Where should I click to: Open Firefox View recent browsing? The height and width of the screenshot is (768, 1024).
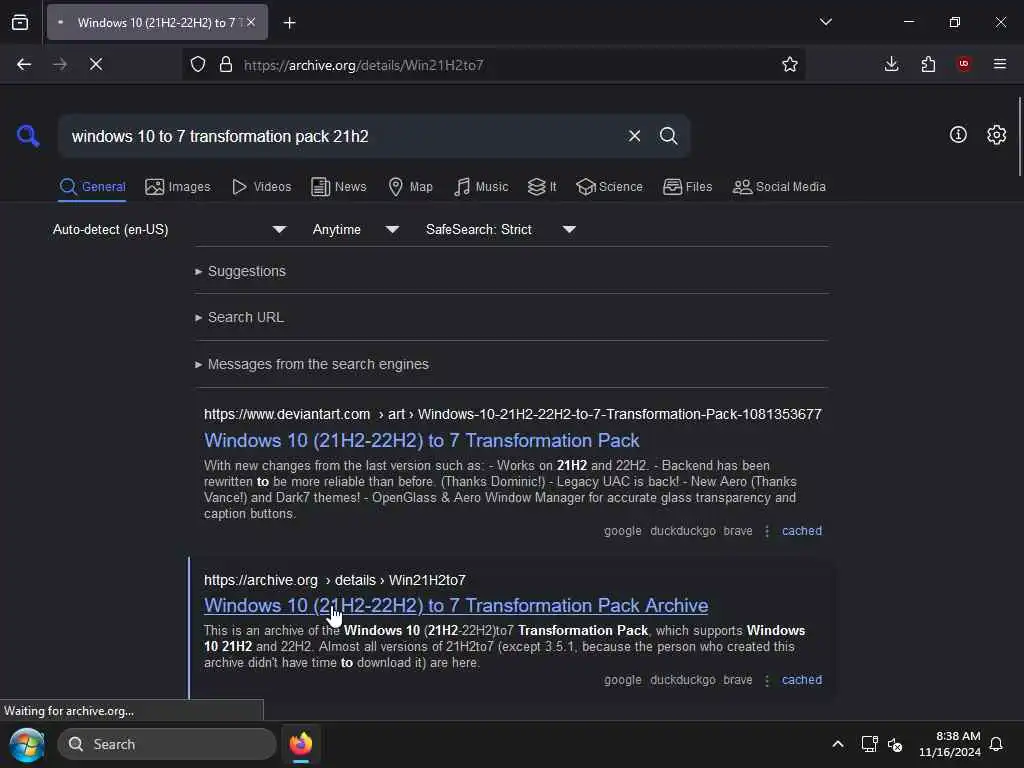pyautogui.click(x=20, y=22)
